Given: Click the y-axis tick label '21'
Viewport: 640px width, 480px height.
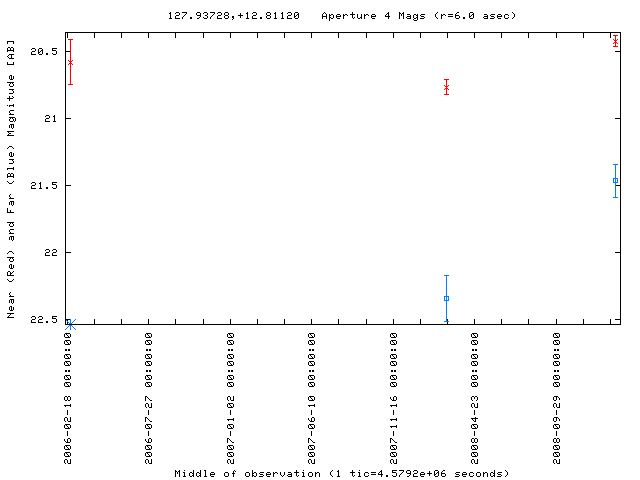Looking at the screenshot, I should 51,118.
